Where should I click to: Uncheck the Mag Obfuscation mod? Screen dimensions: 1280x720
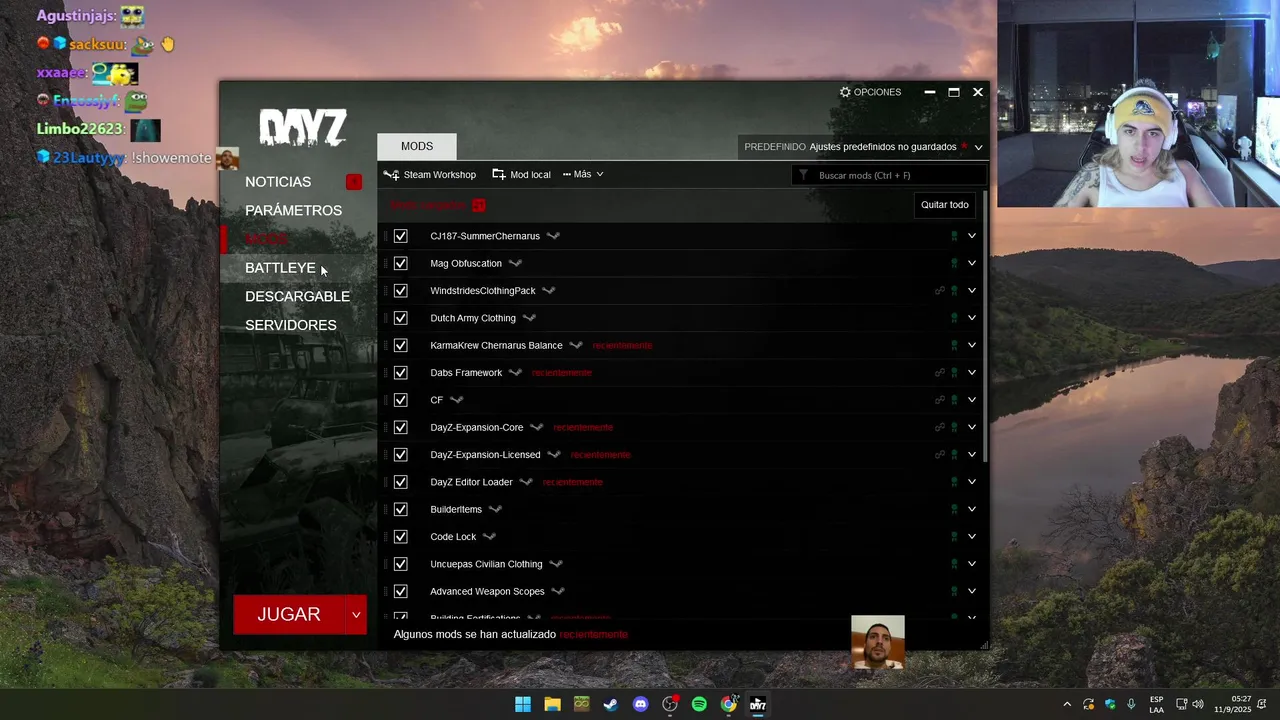tap(400, 263)
